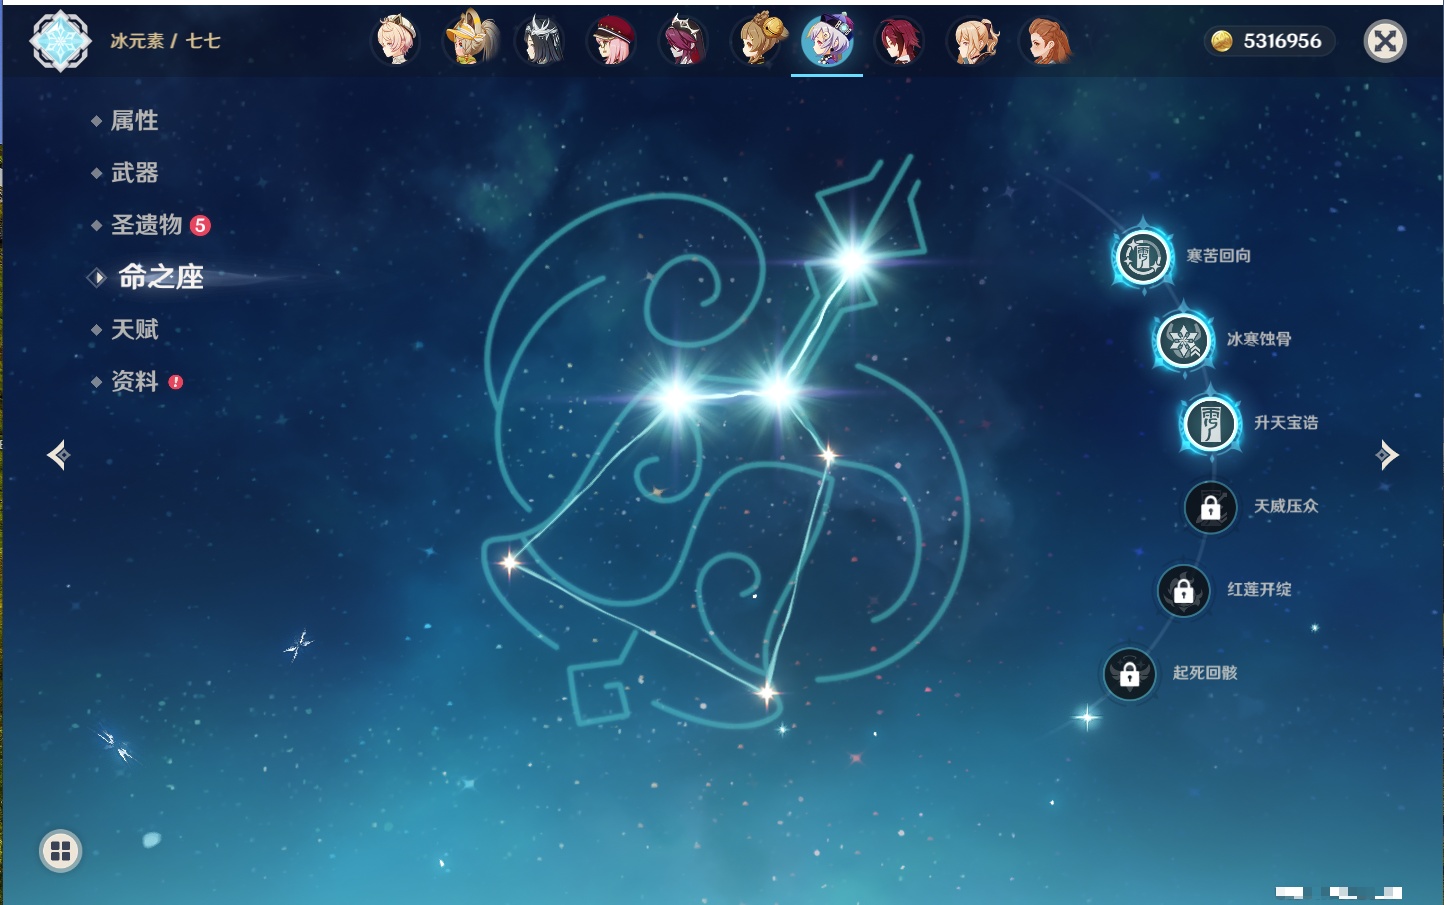Click the 寒苦回向 label
The image size is (1444, 905).
point(1219,256)
